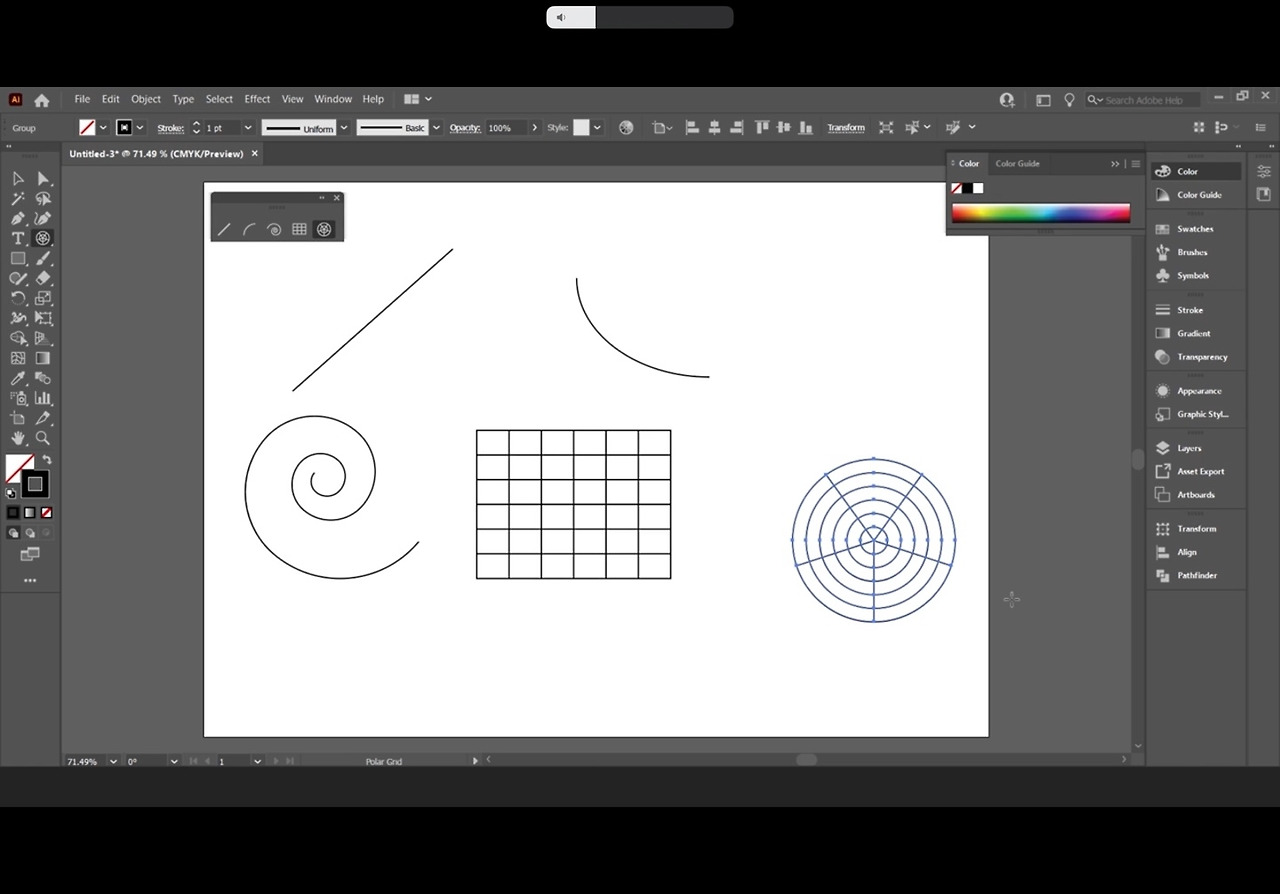Open the Effect menu
The width and height of the screenshot is (1280, 894).
(257, 99)
